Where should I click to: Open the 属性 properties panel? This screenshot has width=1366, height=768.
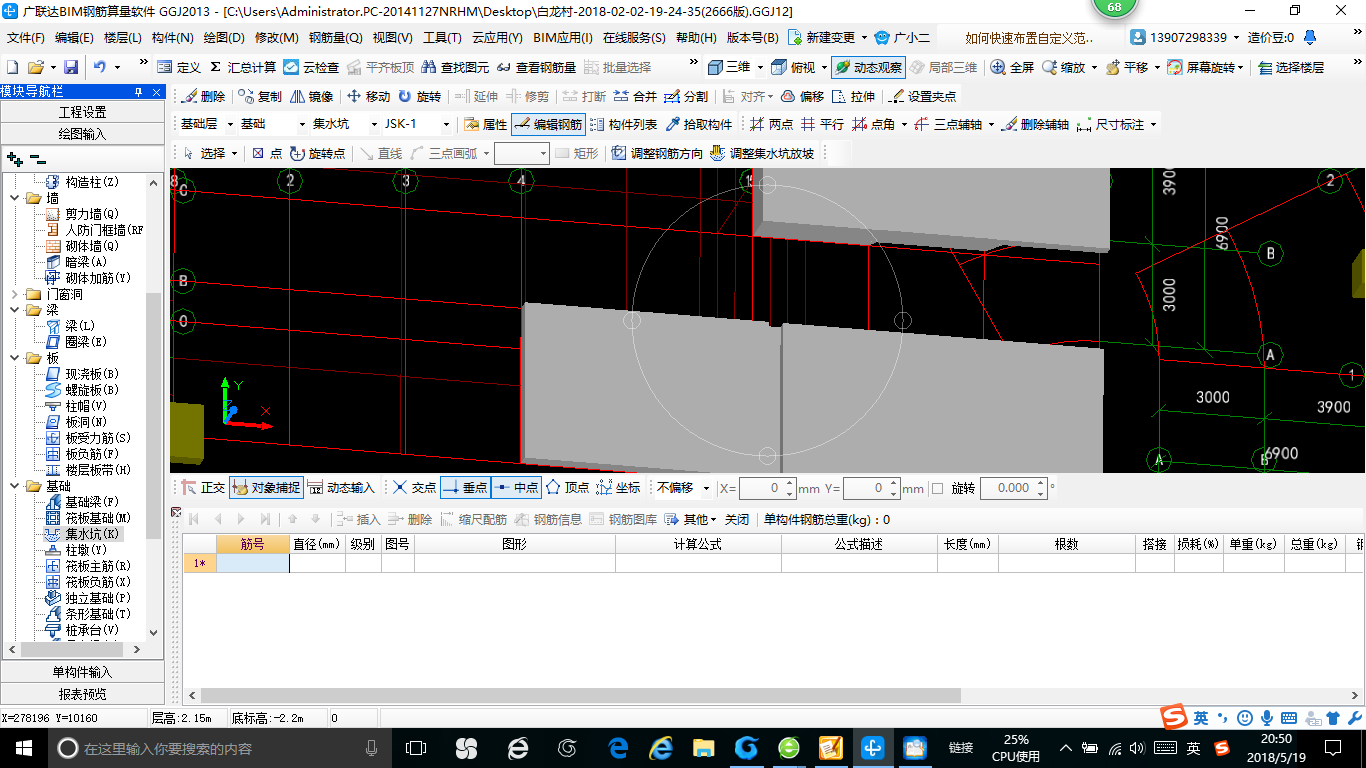(486, 125)
